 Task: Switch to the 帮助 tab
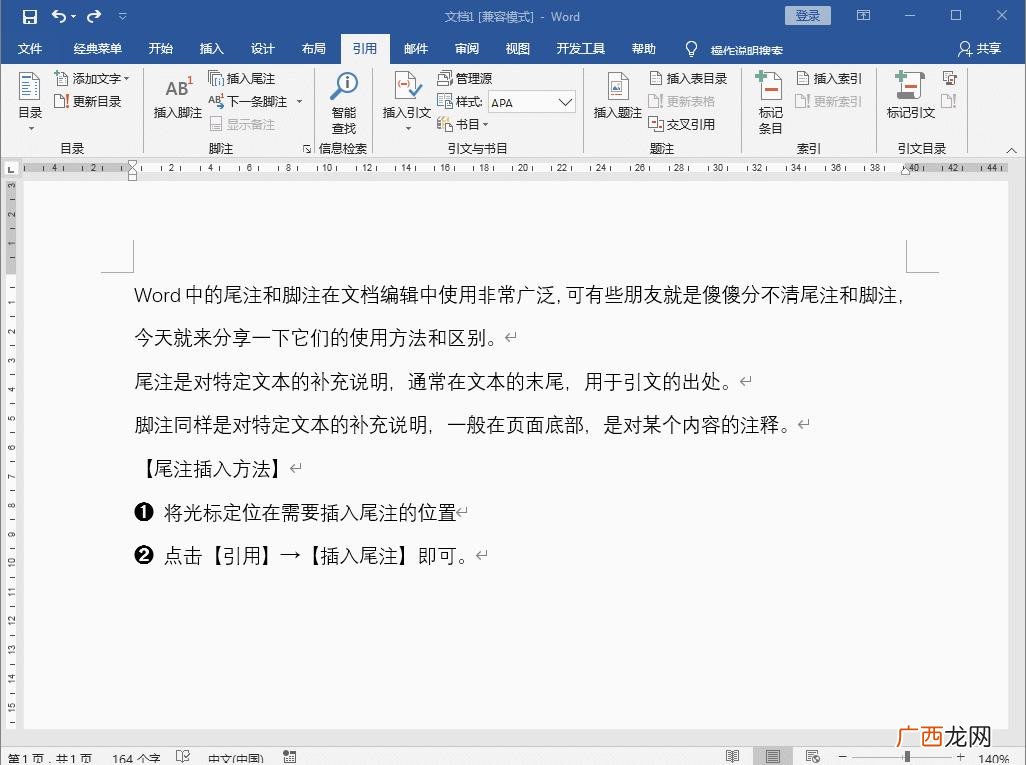[x=643, y=48]
